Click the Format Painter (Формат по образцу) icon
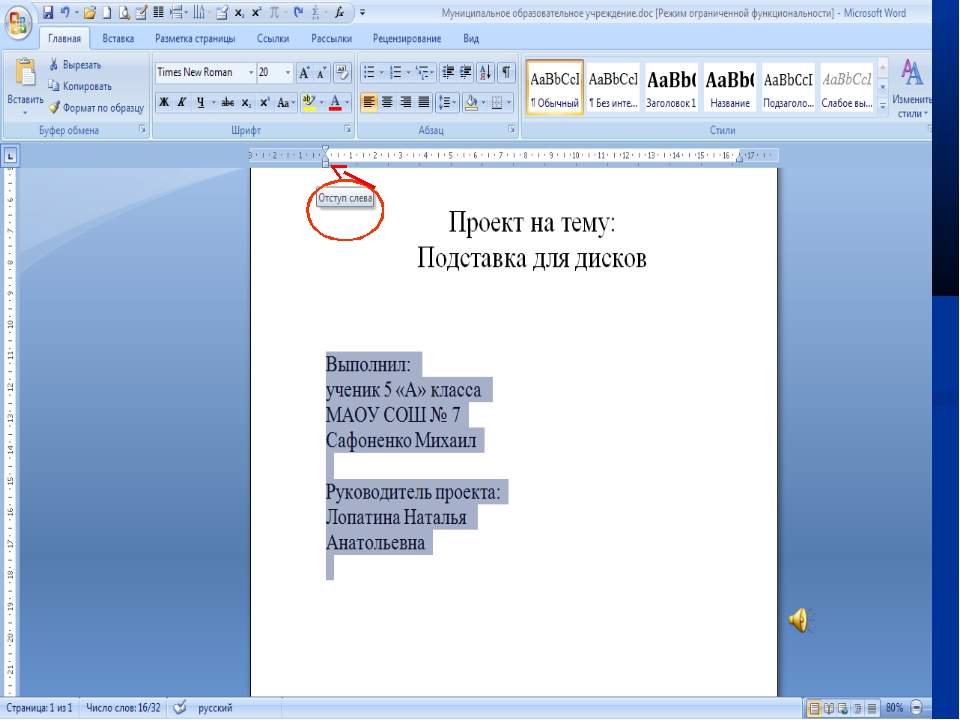Image resolution: width=960 pixels, height=720 pixels. click(x=55, y=108)
